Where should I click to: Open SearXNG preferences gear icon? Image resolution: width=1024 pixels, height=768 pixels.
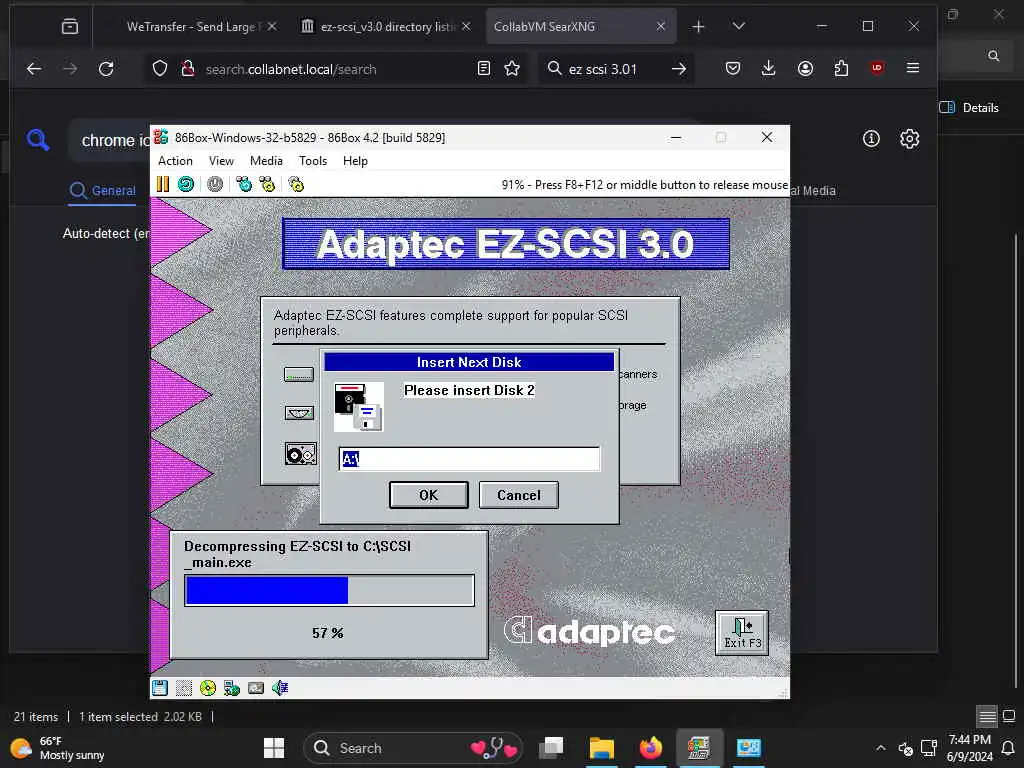point(909,138)
